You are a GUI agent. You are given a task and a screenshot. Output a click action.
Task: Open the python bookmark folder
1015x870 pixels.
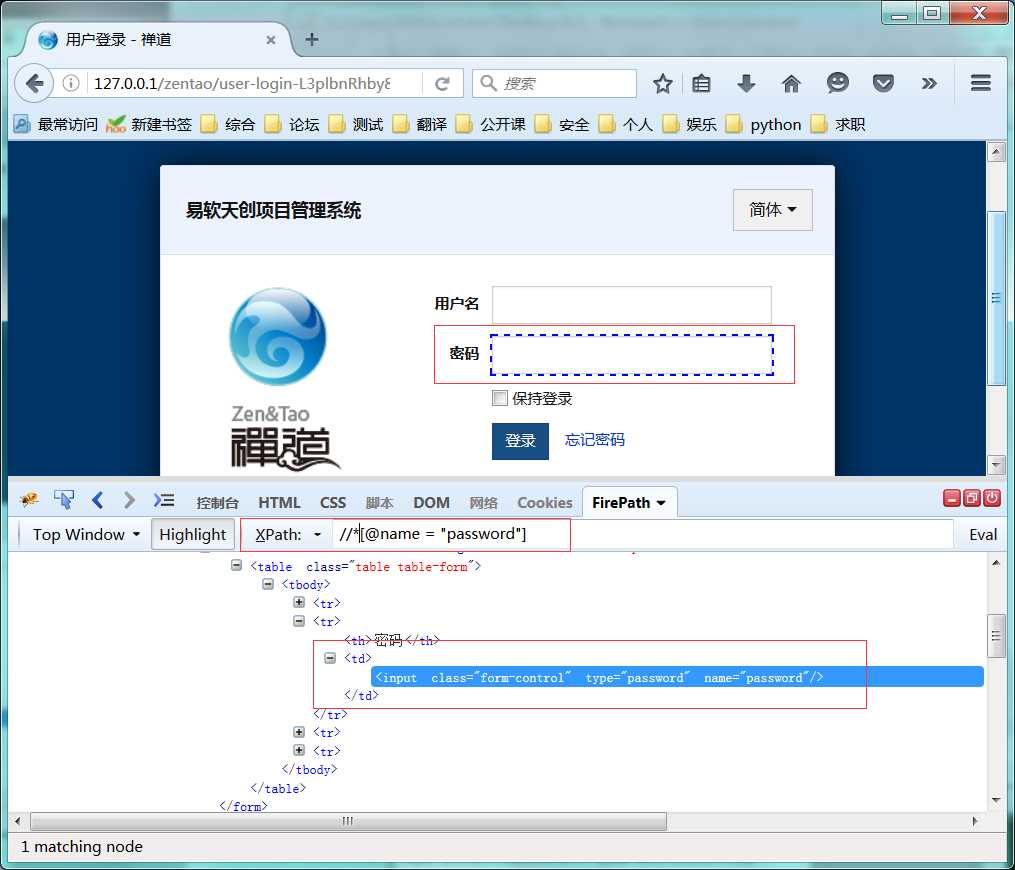pyautogui.click(x=764, y=124)
